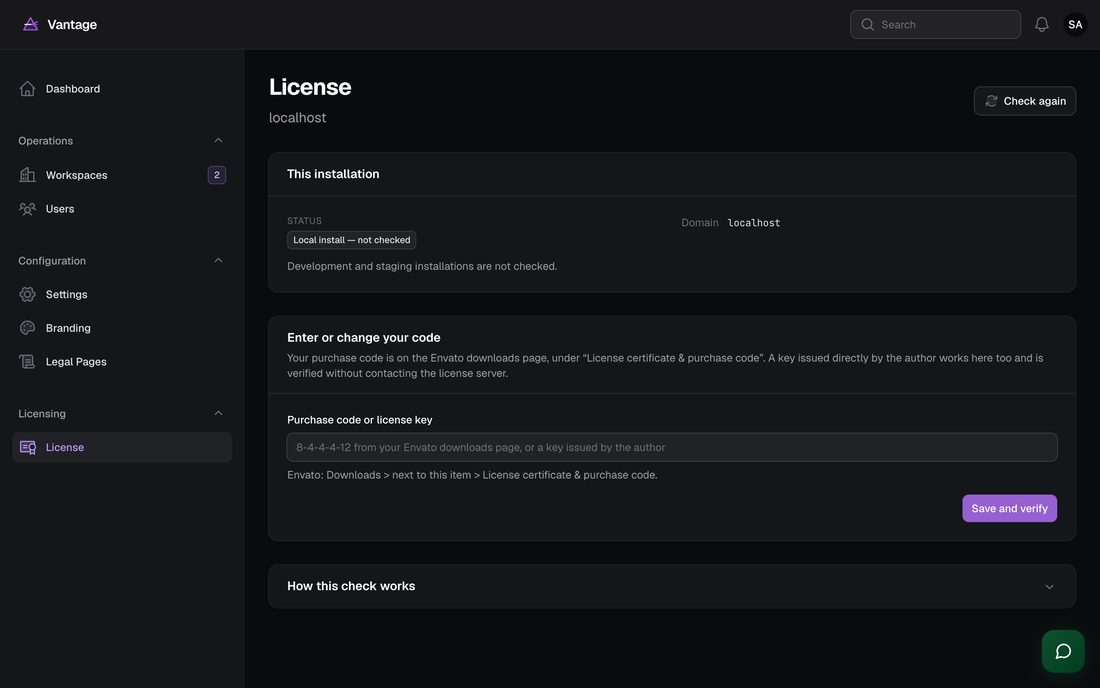
Task: Click the Domain label
Action: tap(699, 223)
